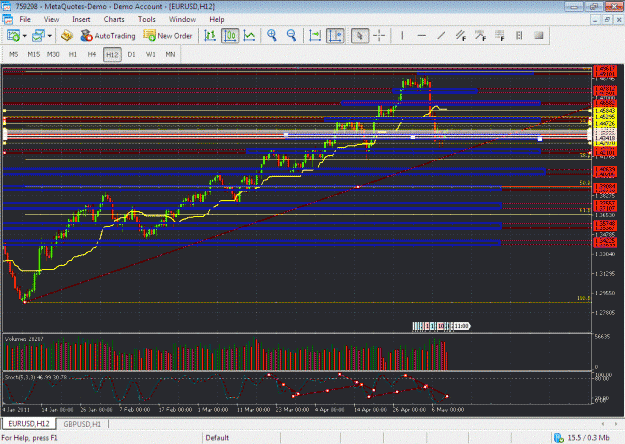Open the File menu
This screenshot has width=625, height=444.
pyautogui.click(x=25, y=20)
